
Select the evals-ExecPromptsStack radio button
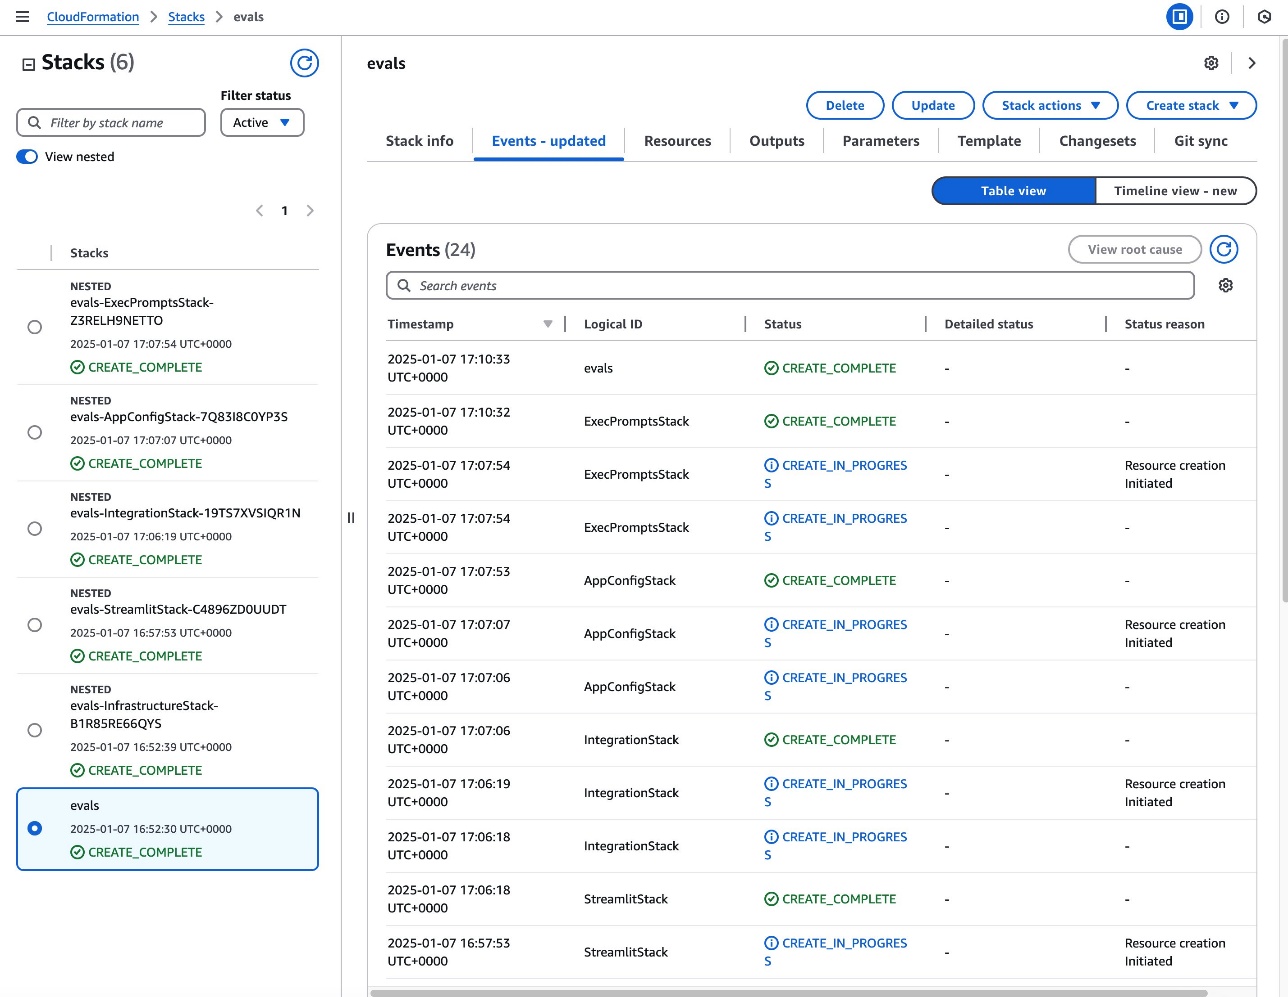click(35, 327)
